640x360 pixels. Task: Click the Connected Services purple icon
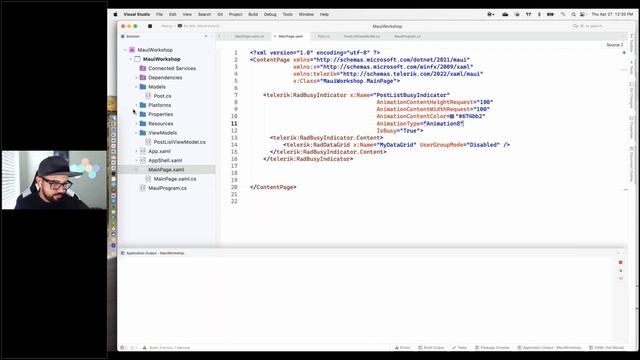tap(143, 68)
